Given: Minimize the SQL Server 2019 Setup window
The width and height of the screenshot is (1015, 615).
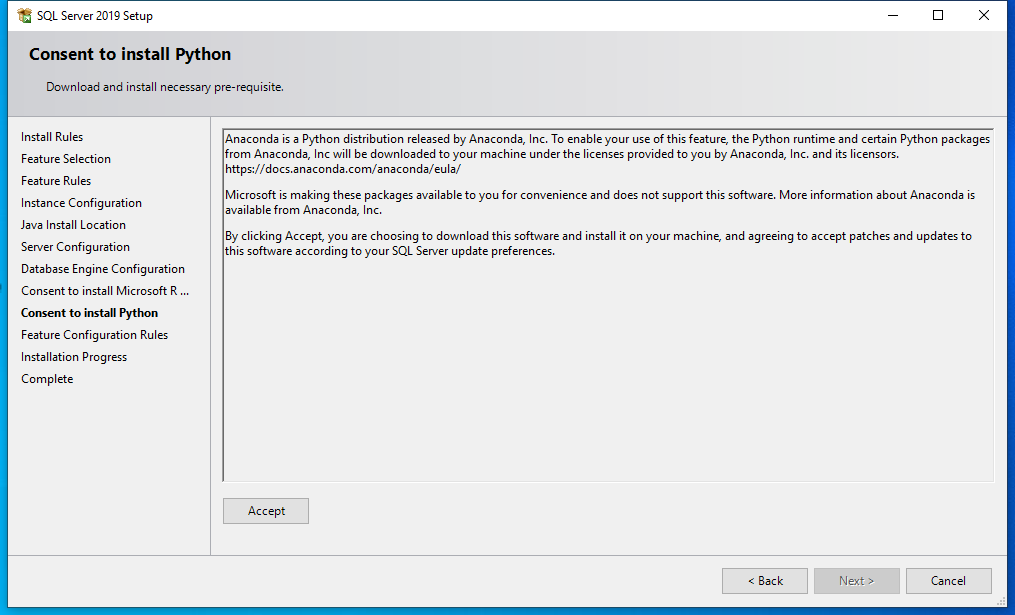Looking at the screenshot, I should pos(892,16).
